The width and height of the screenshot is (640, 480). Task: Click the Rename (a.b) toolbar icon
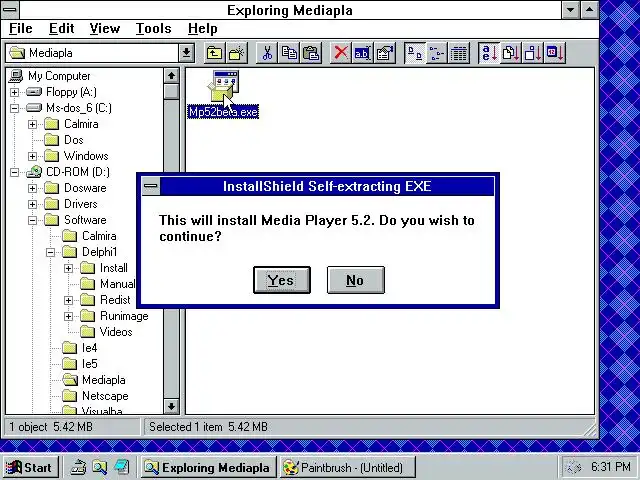pyautogui.click(x=362, y=53)
